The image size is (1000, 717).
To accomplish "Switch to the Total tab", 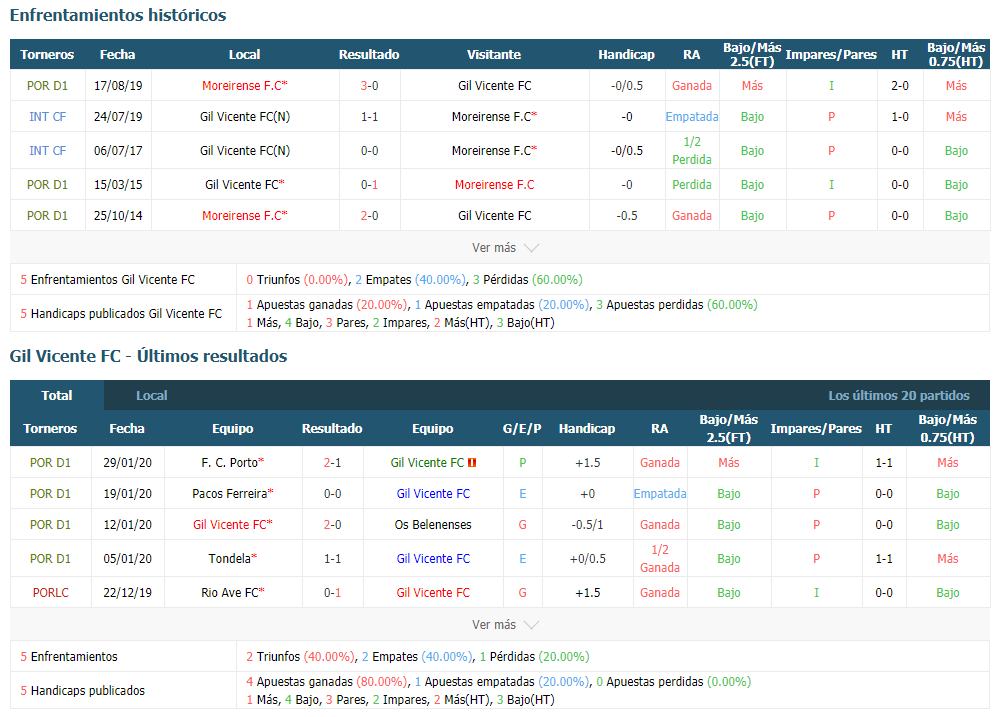I will tap(57, 395).
